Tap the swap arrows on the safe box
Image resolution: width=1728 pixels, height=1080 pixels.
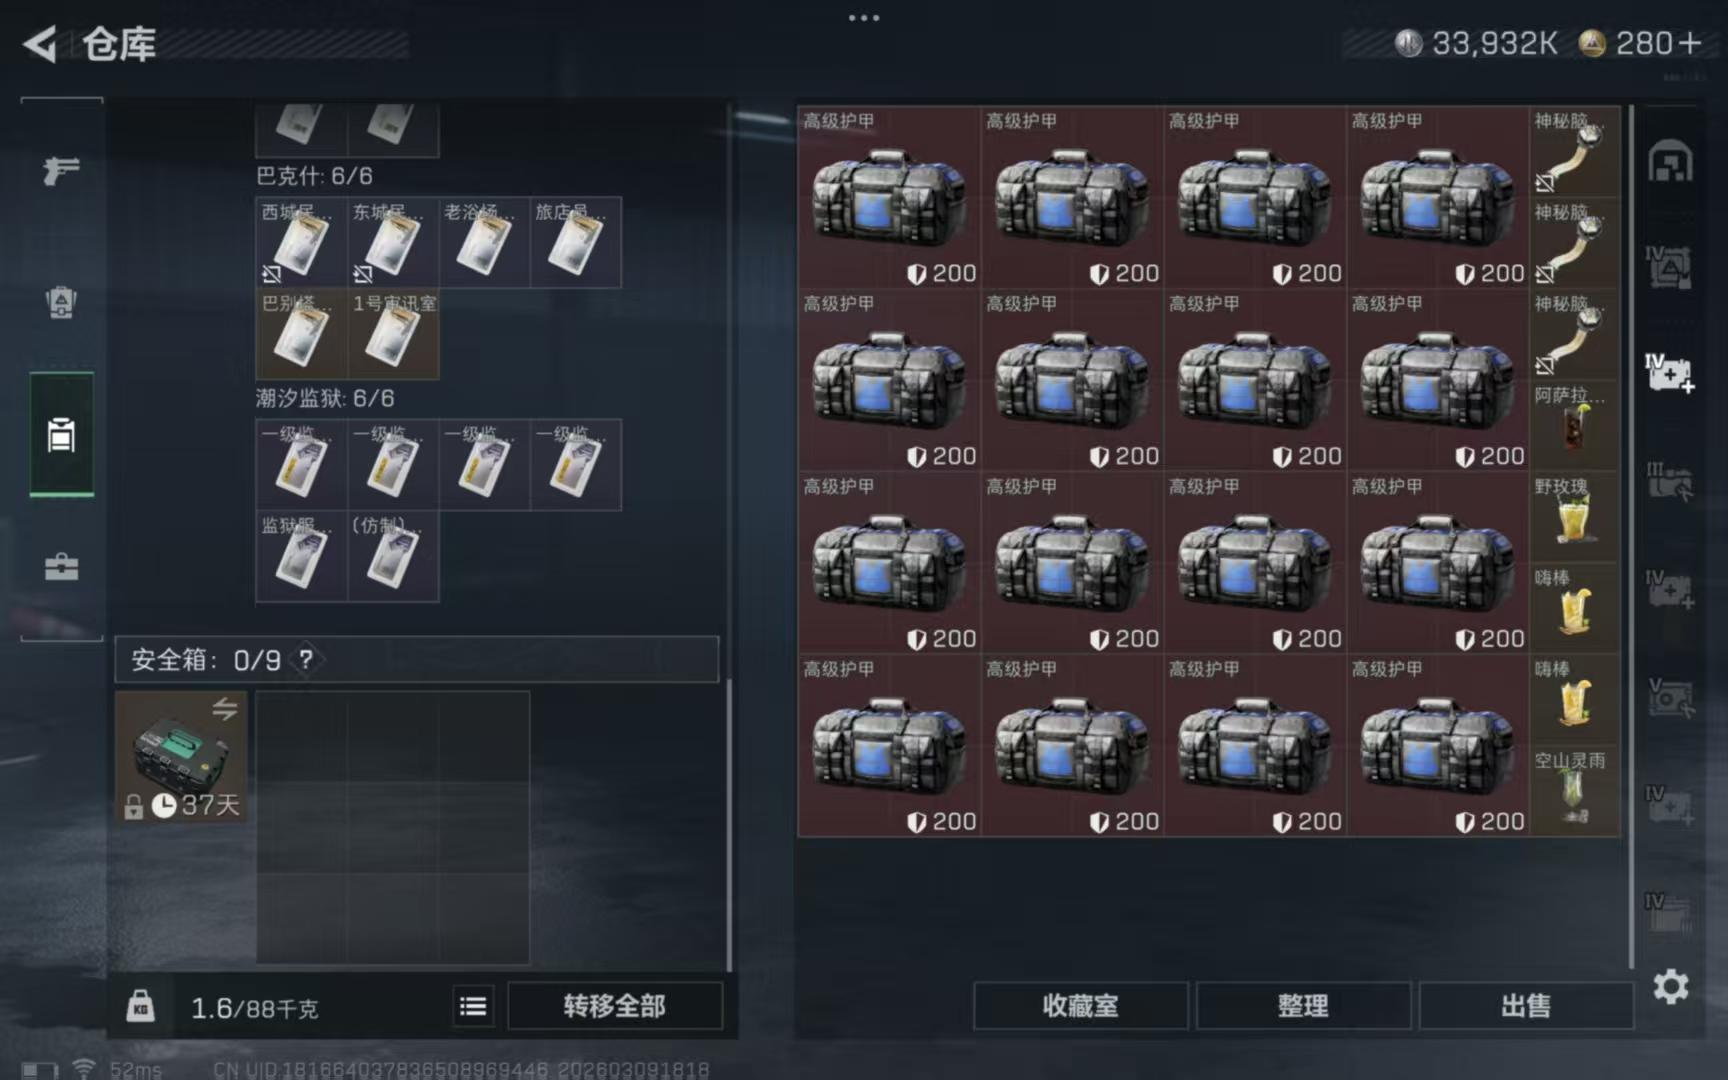(225, 708)
